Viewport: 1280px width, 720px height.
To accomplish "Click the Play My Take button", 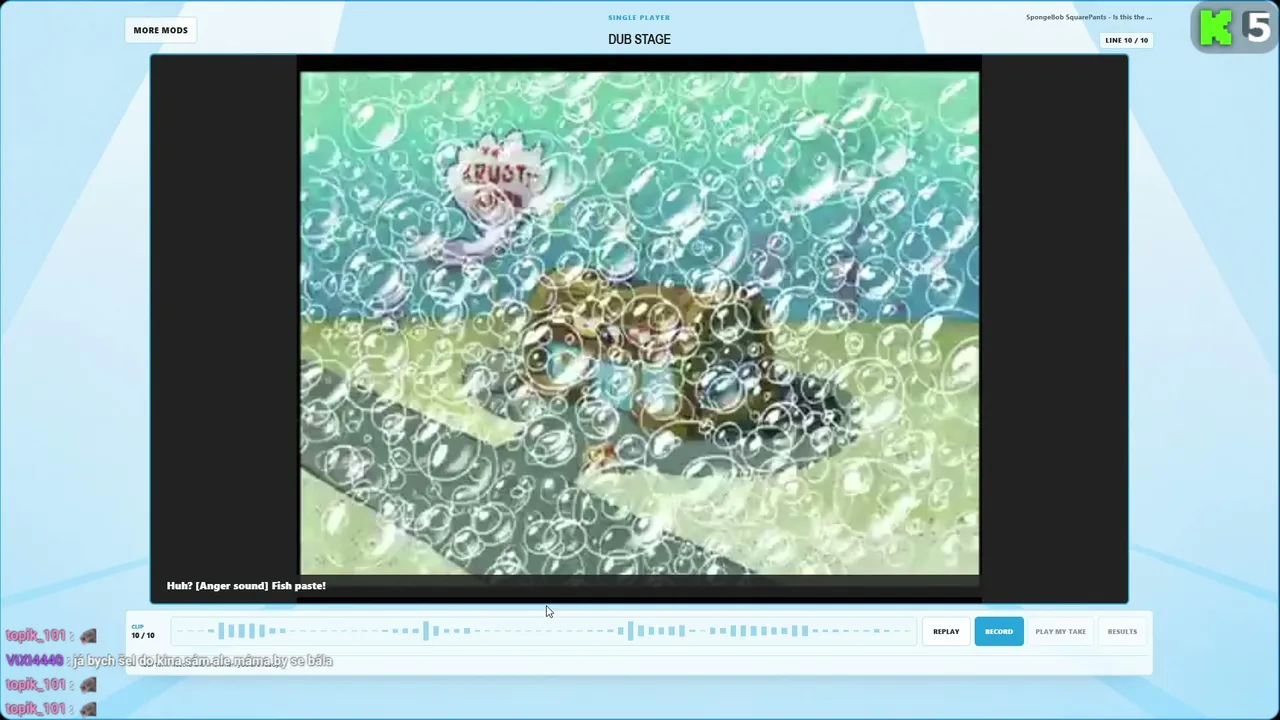I will (1060, 631).
